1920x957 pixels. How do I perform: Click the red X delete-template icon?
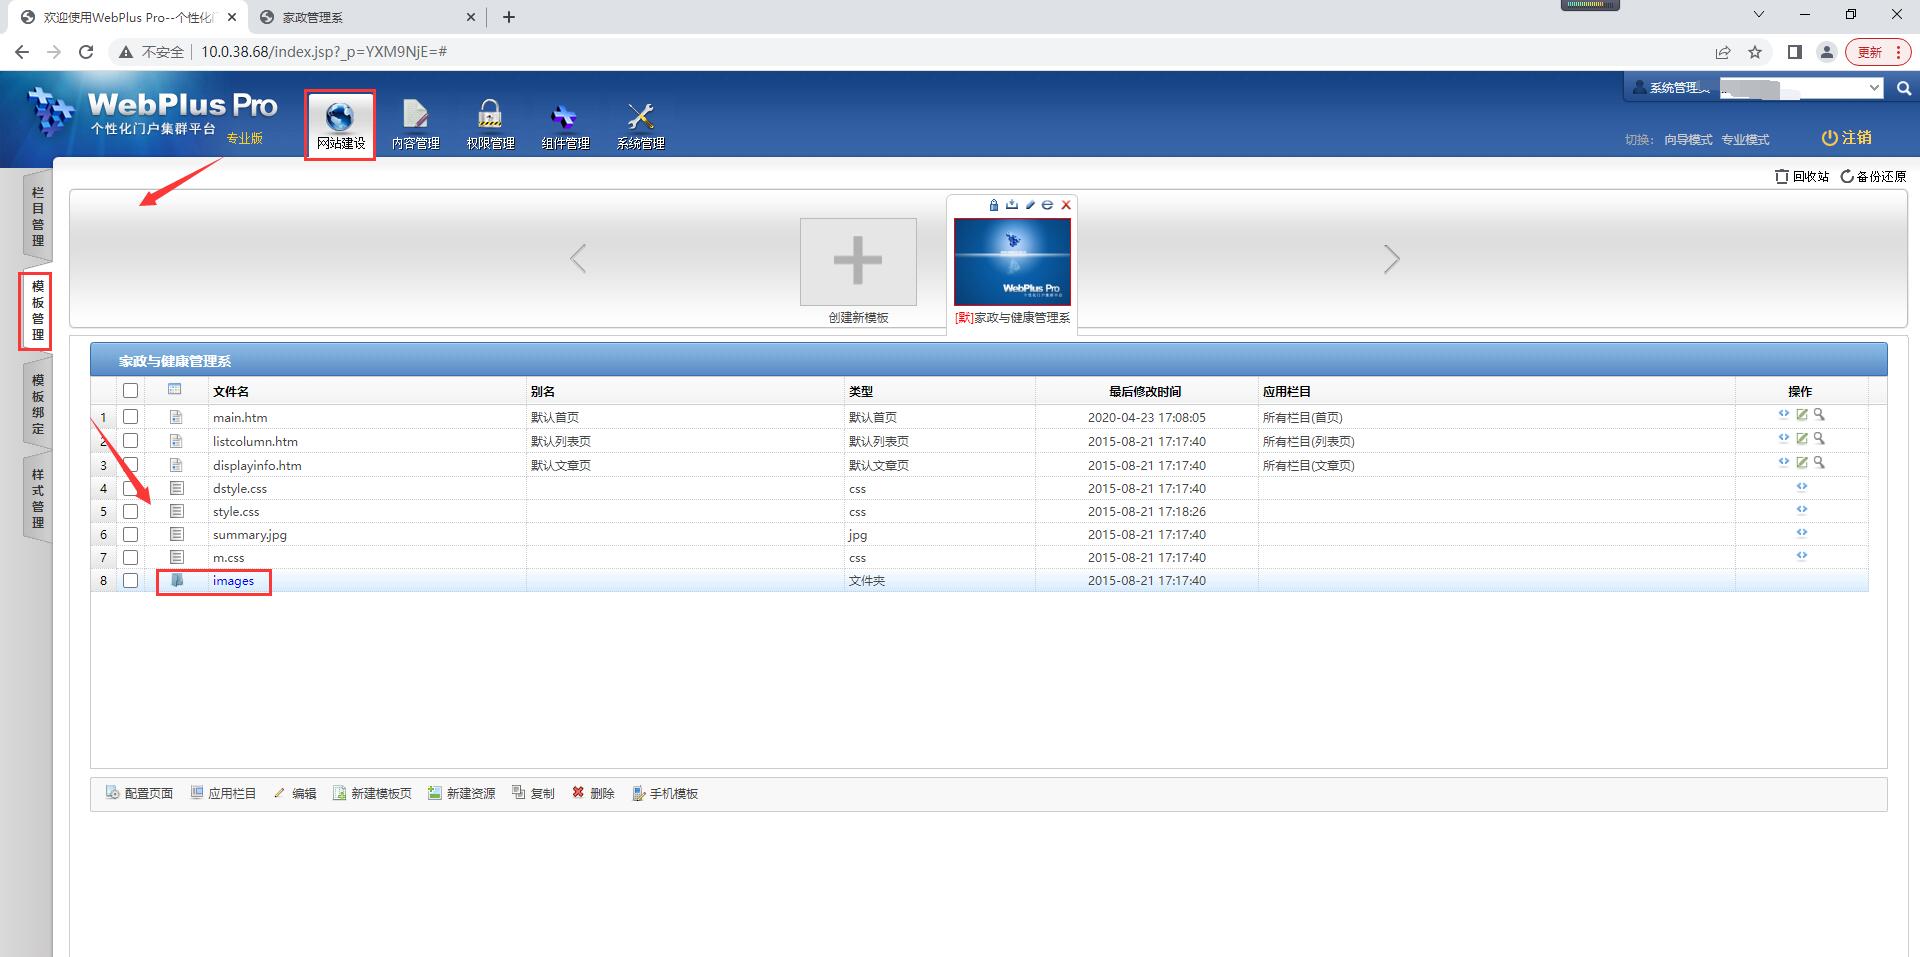coord(1066,205)
